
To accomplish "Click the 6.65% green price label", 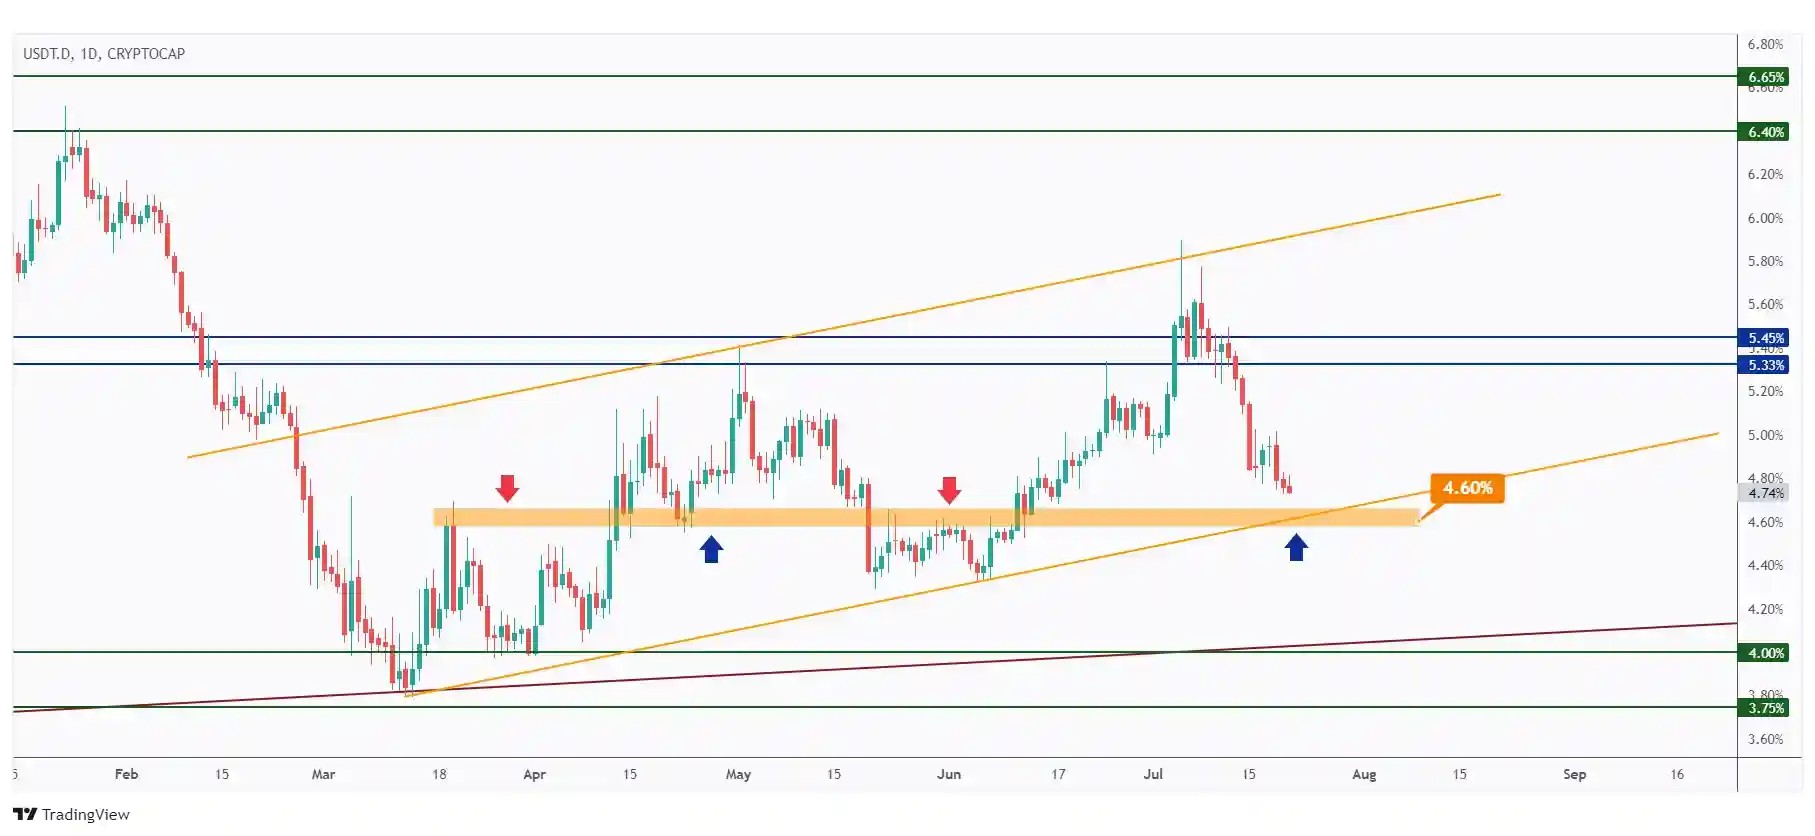I will pyautogui.click(x=1765, y=77).
